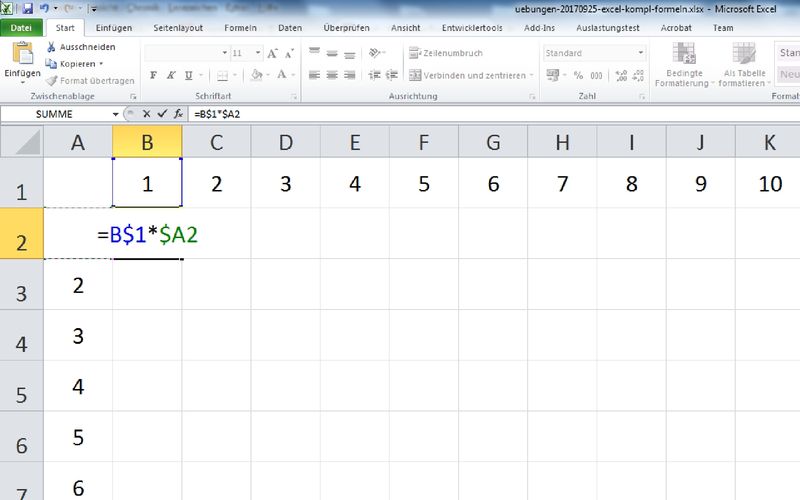This screenshot has height=500, width=800.
Task: Expand Kopieren dropdown arrow
Action: [x=101, y=64]
